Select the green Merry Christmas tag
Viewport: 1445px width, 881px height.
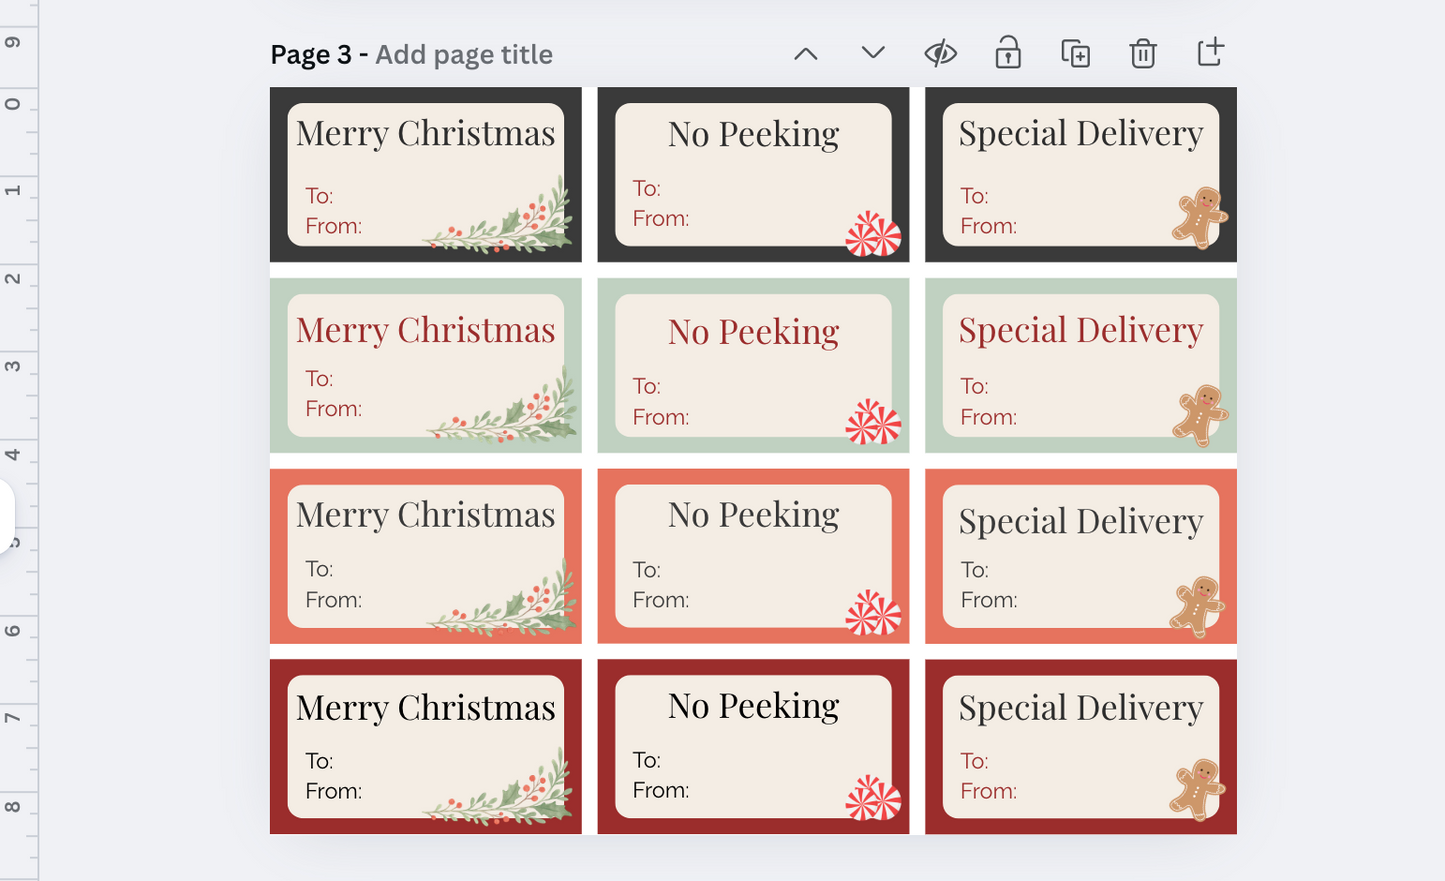(425, 365)
